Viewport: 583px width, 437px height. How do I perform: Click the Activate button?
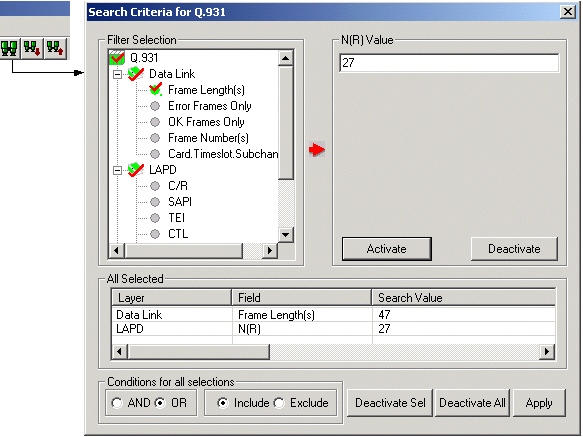coord(387,249)
